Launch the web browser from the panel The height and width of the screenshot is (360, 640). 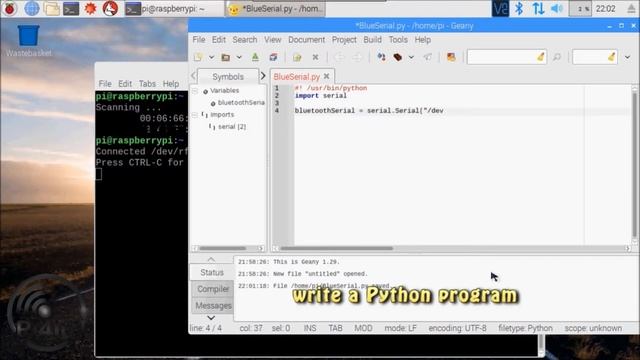point(31,8)
